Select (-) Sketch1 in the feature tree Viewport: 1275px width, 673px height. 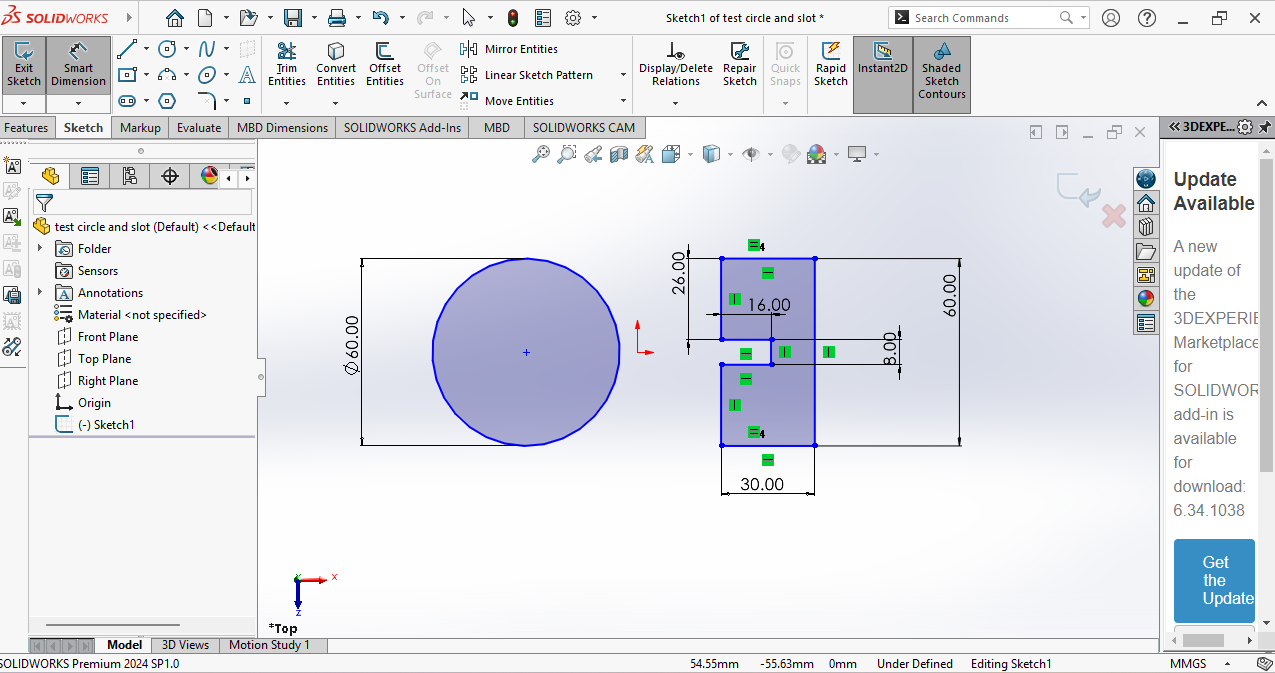(x=95, y=425)
